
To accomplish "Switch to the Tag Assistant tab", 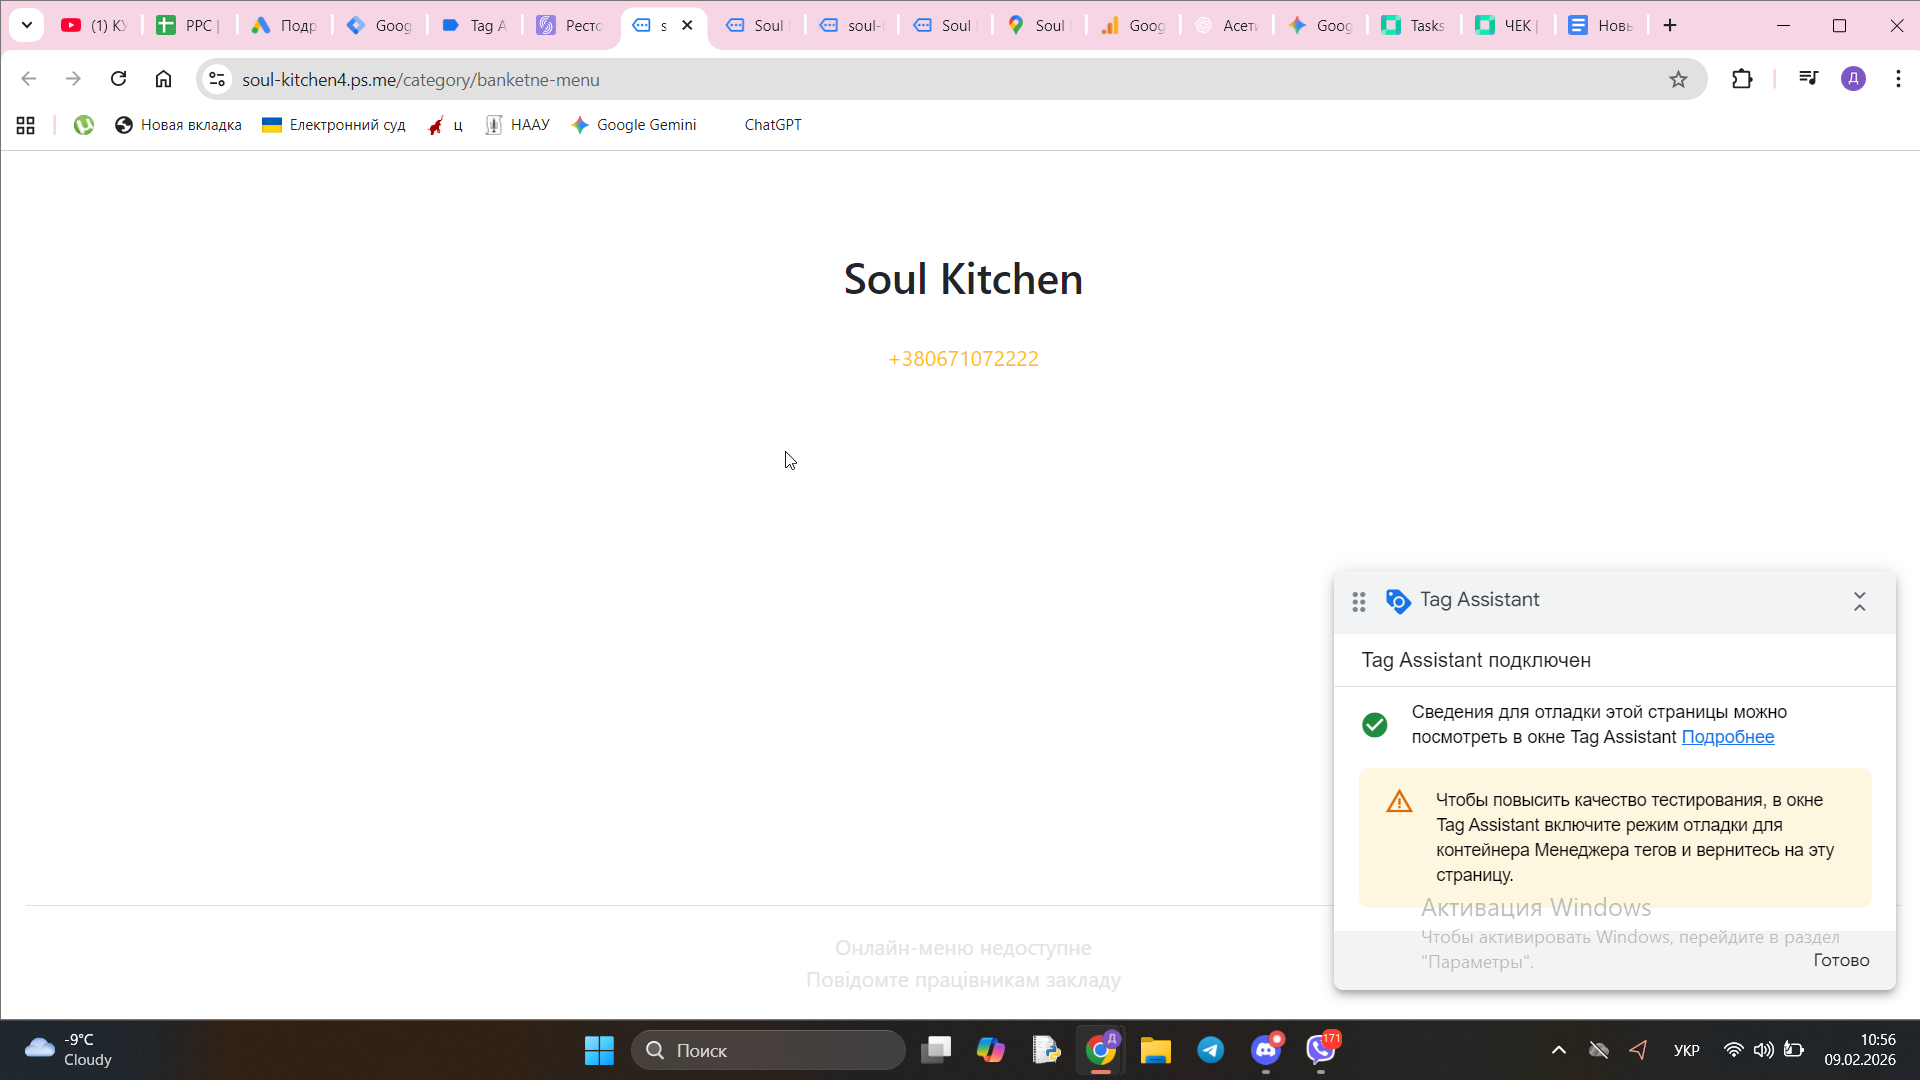I will click(x=475, y=26).
